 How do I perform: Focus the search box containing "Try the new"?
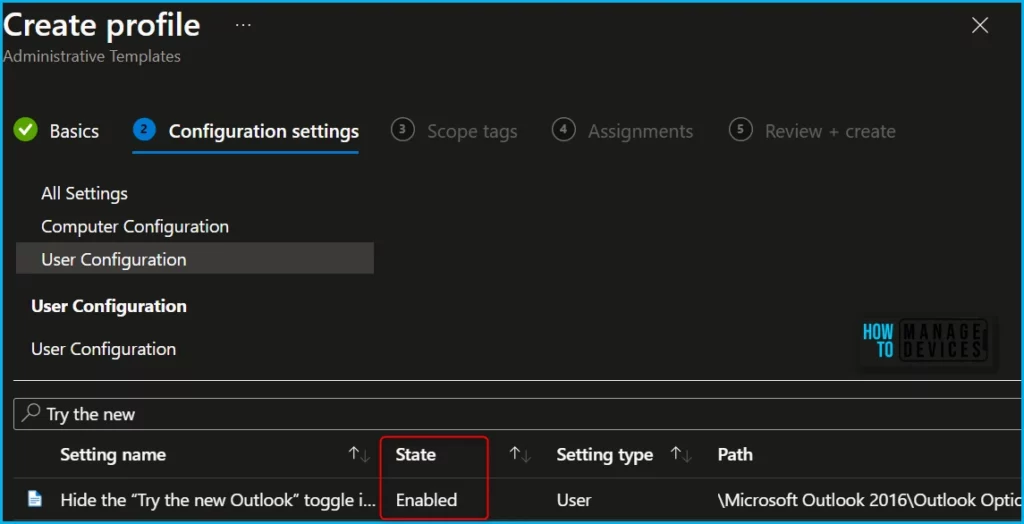pos(519,414)
